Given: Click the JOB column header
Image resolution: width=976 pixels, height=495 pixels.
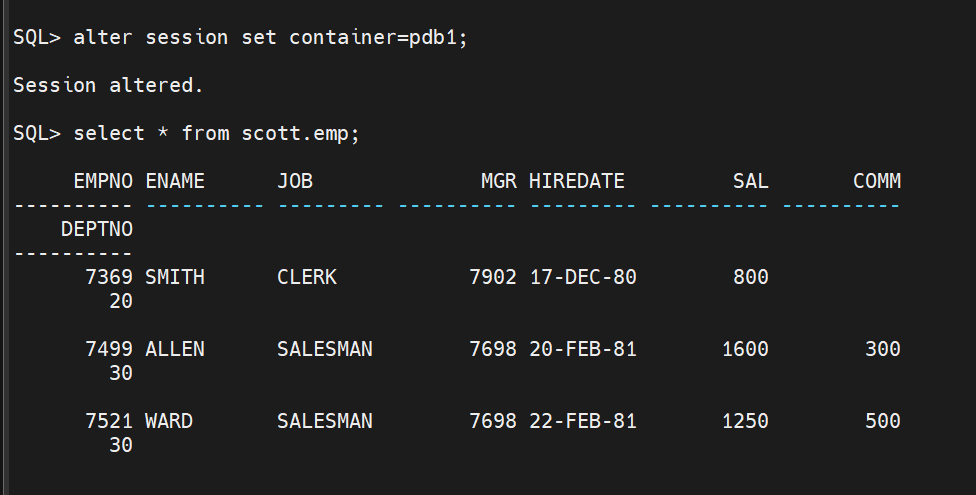Looking at the screenshot, I should [x=294, y=181].
